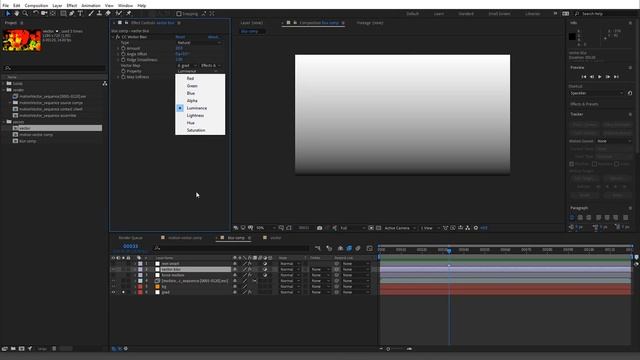Click the stopwatch next to Amount

click(x=123, y=48)
